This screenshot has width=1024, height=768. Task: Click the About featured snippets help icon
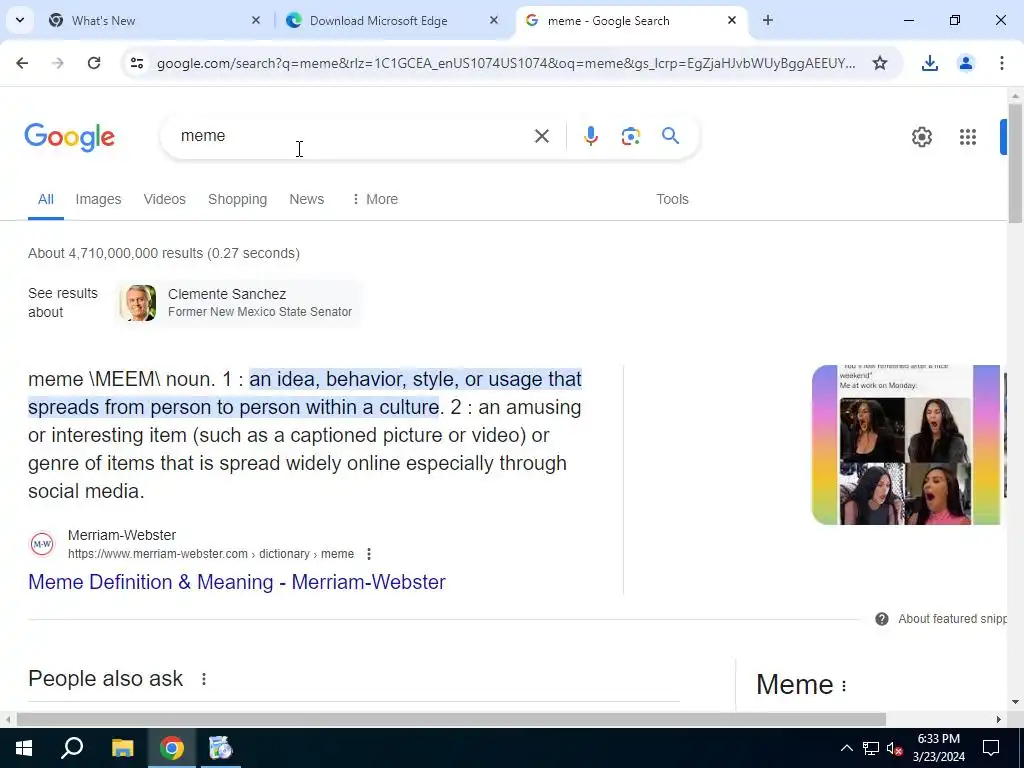point(882,619)
